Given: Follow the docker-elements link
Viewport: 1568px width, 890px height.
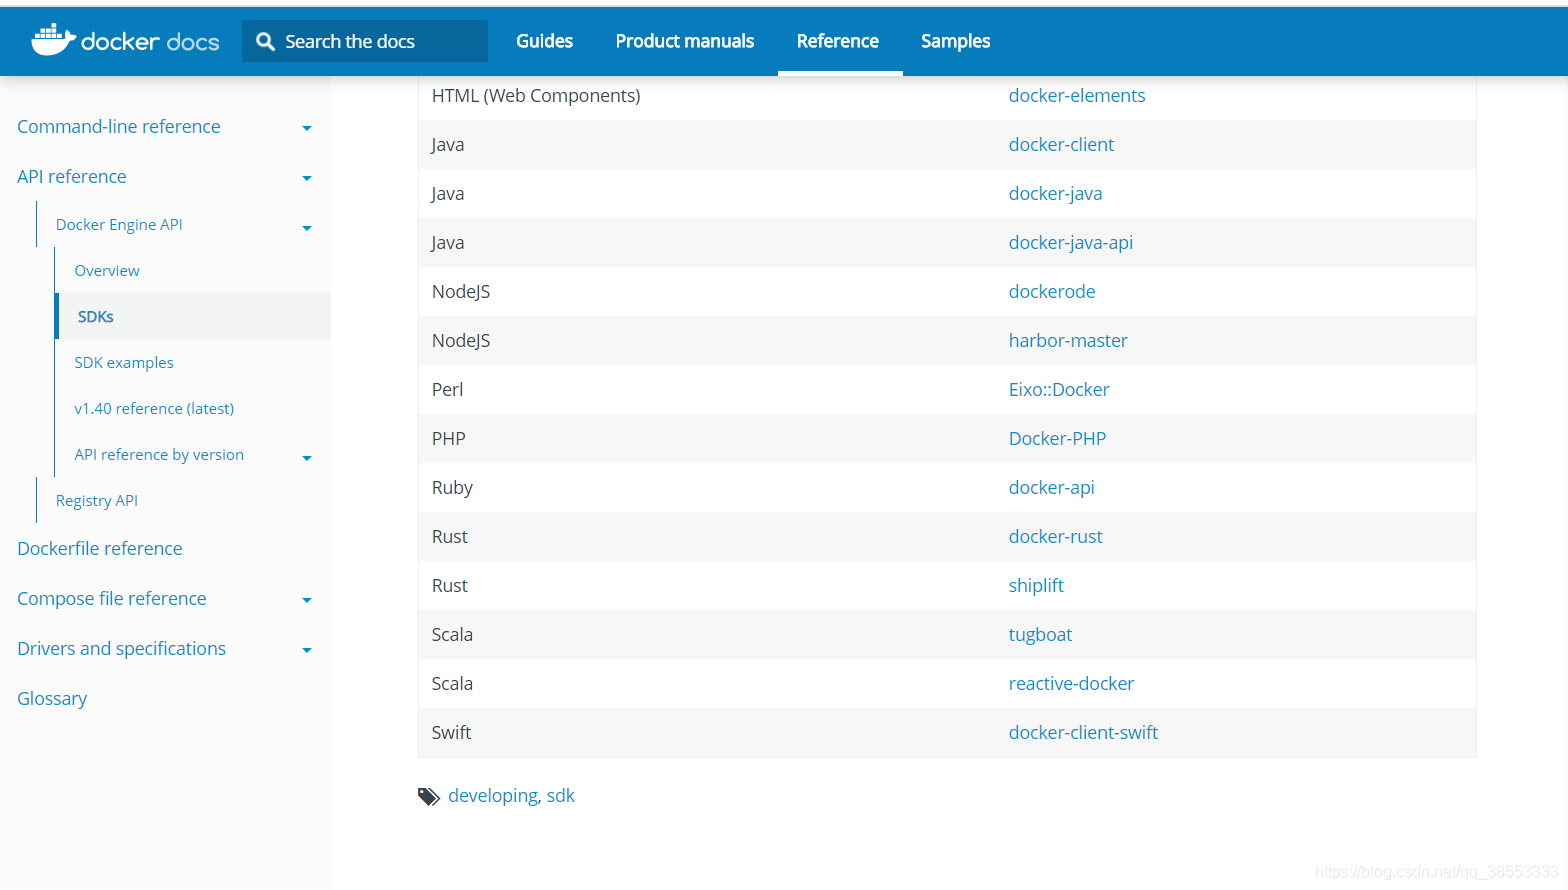Looking at the screenshot, I should tap(1077, 96).
